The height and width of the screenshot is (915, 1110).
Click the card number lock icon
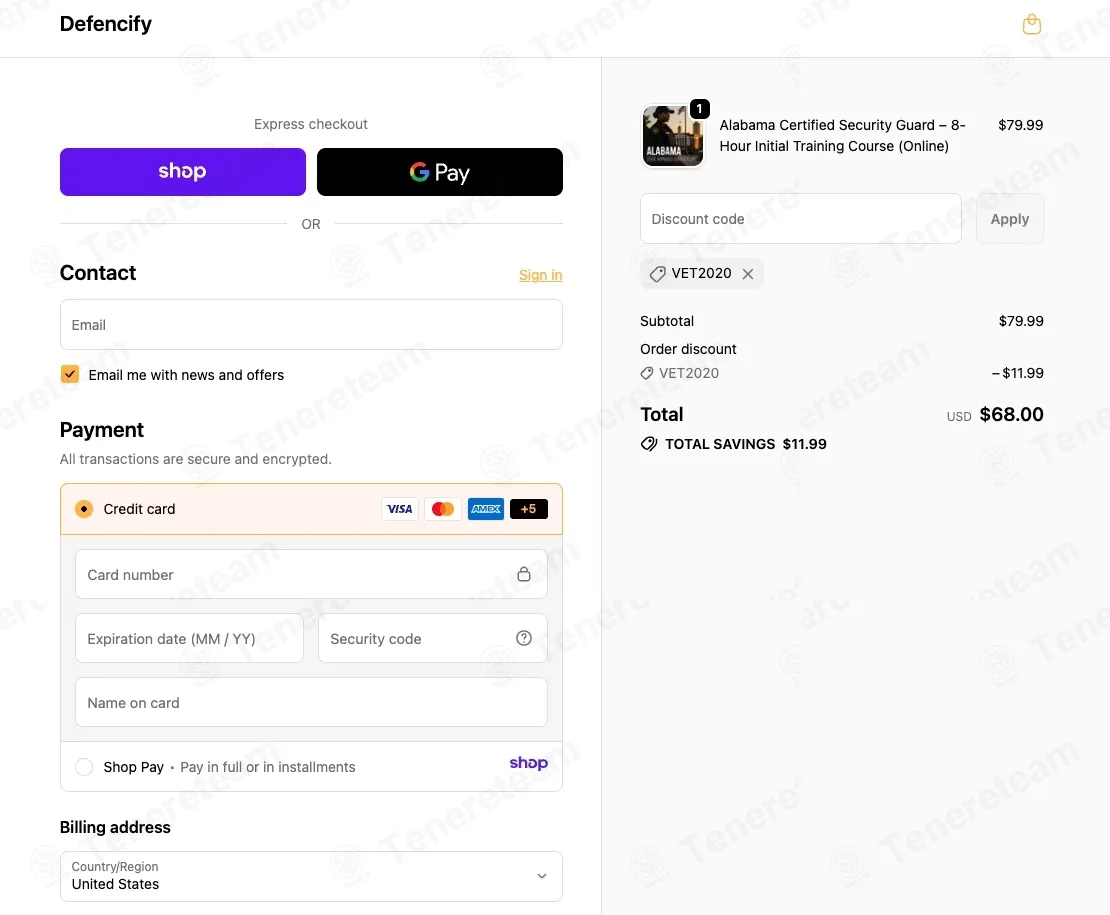pos(524,574)
